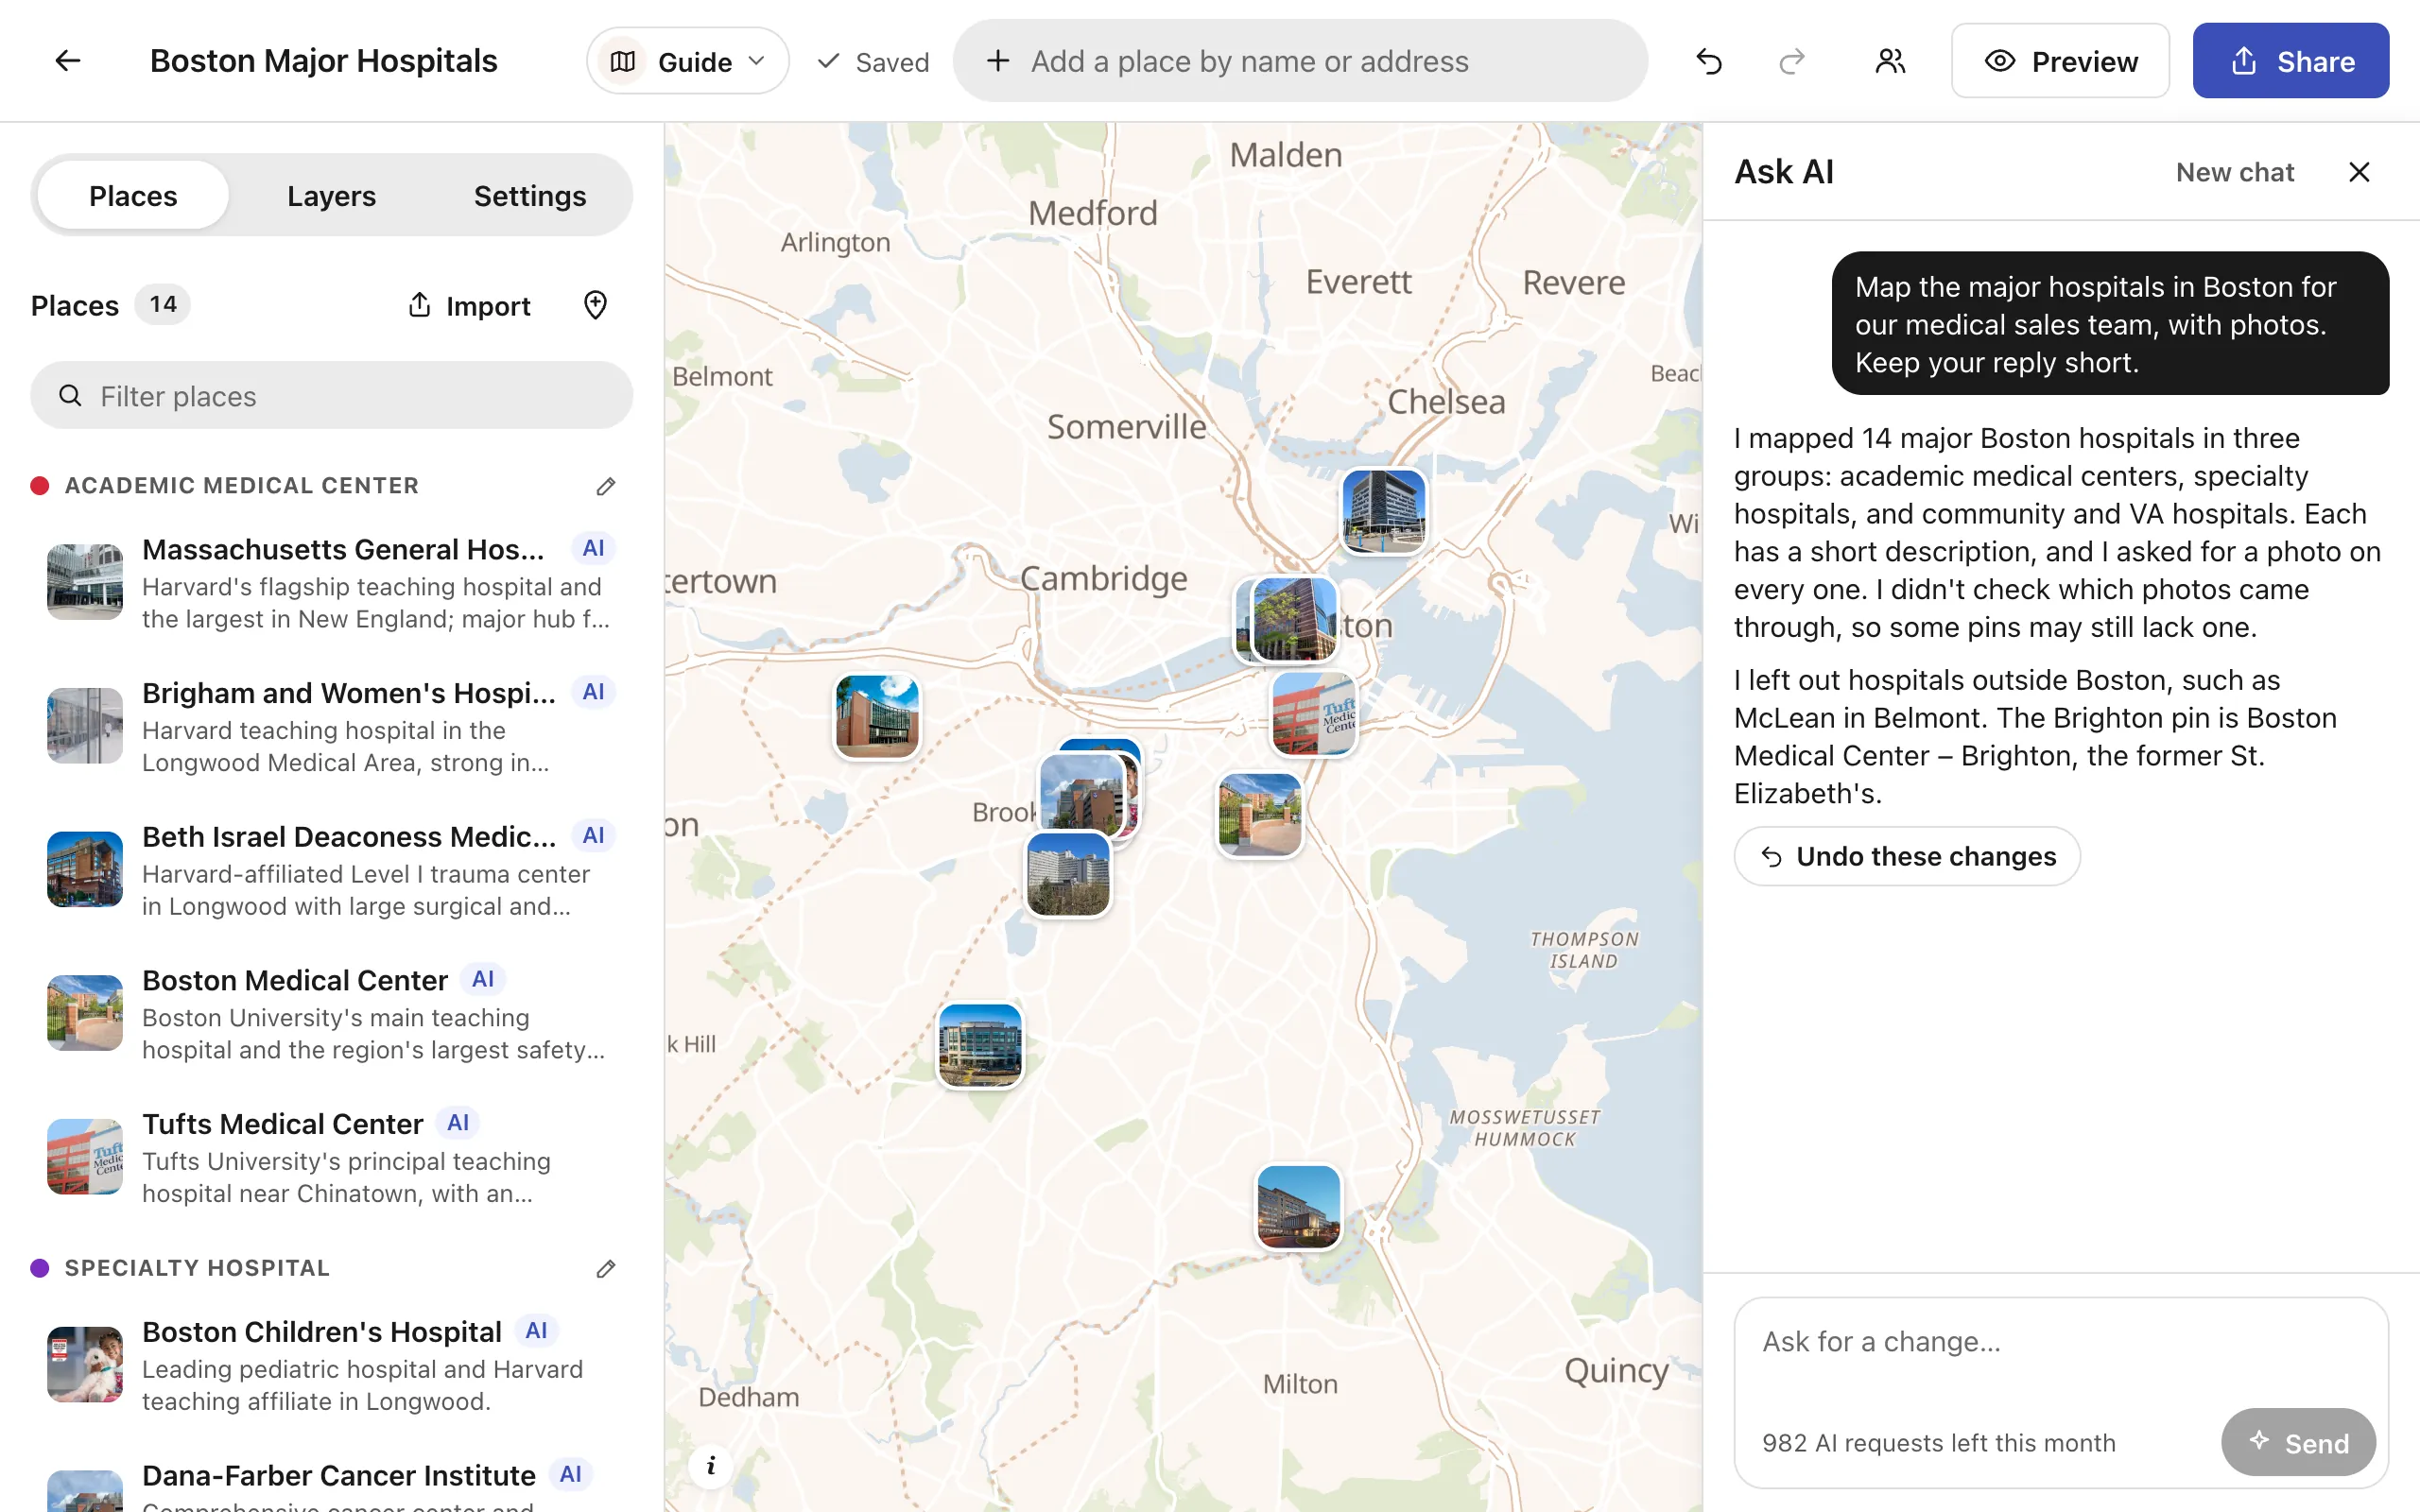
Task: Select Dana-Farber Cancer Institute in list
Action: 331,1485
